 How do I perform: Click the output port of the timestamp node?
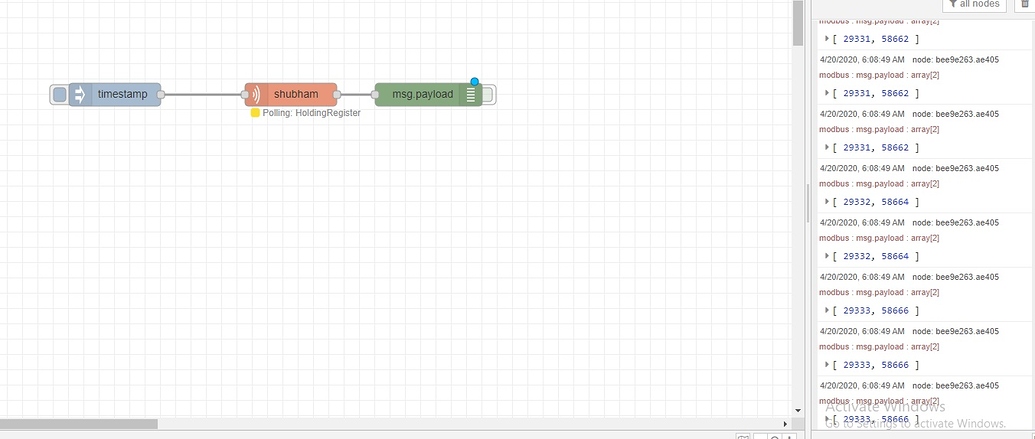coord(160,94)
